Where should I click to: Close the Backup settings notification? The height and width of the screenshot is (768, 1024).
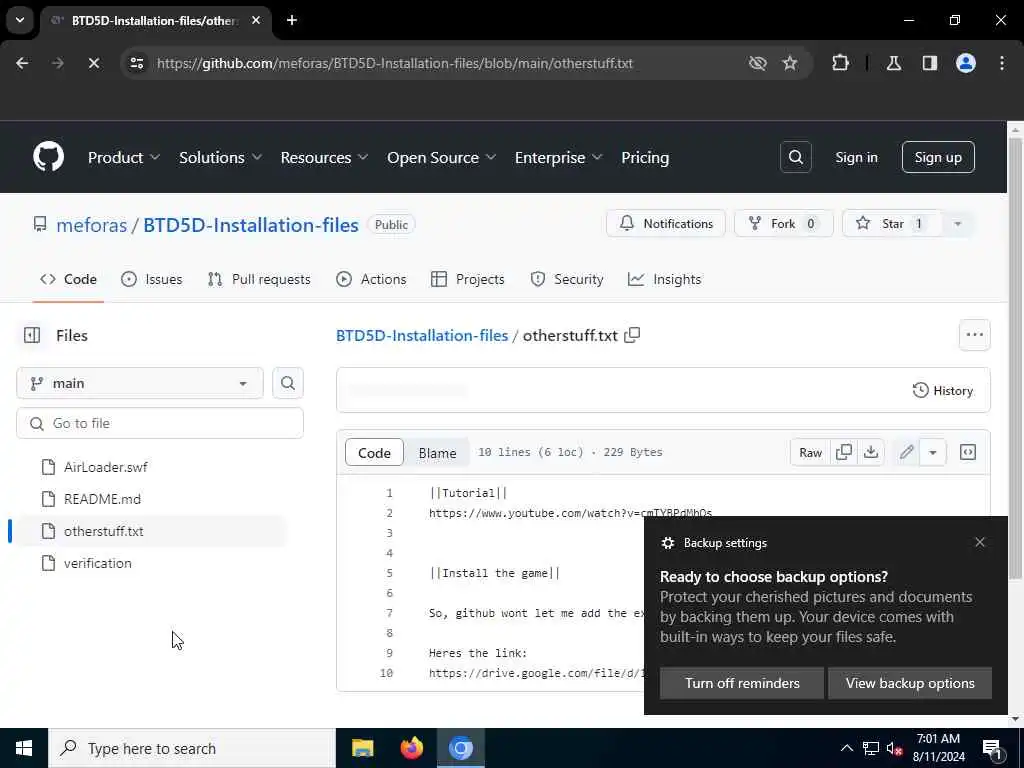click(x=980, y=542)
